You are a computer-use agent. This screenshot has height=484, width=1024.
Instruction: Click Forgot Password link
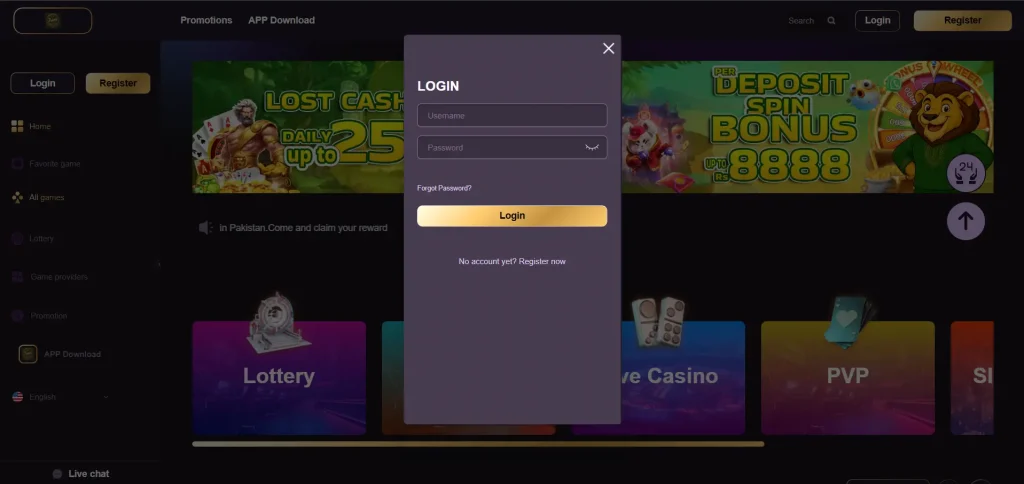(x=444, y=188)
